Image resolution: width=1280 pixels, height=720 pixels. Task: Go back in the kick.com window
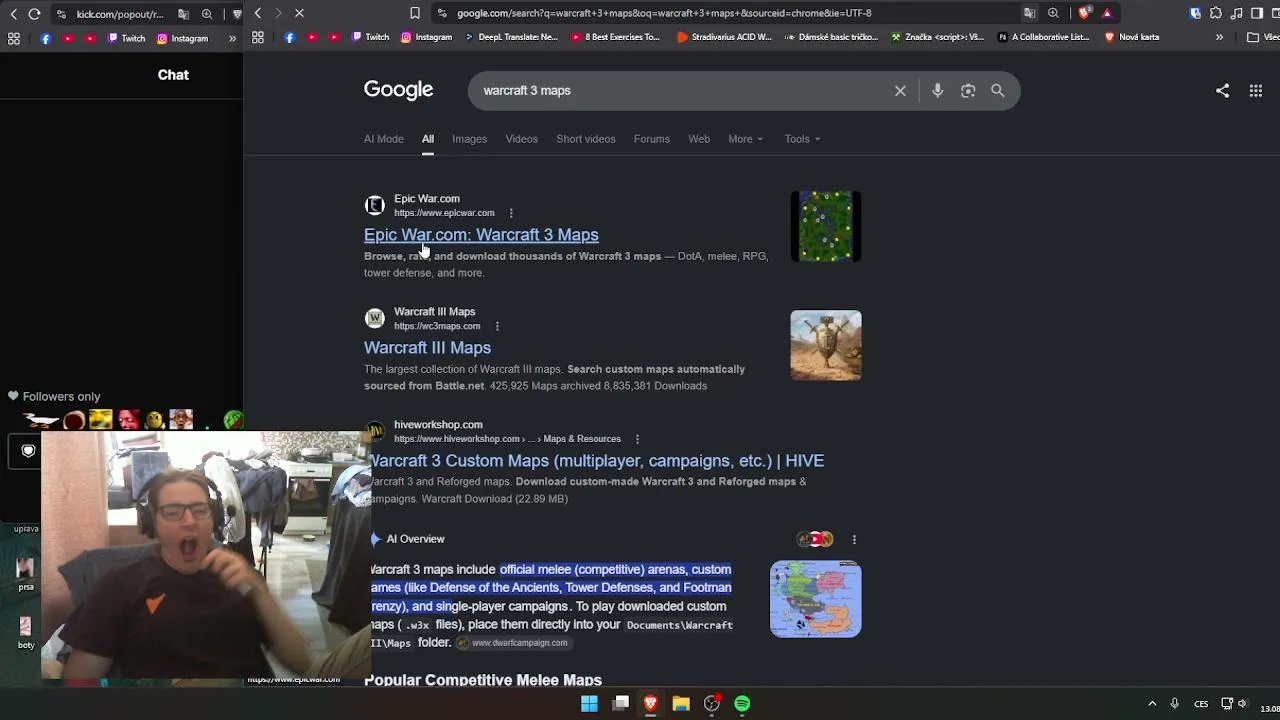pyautogui.click(x=13, y=14)
